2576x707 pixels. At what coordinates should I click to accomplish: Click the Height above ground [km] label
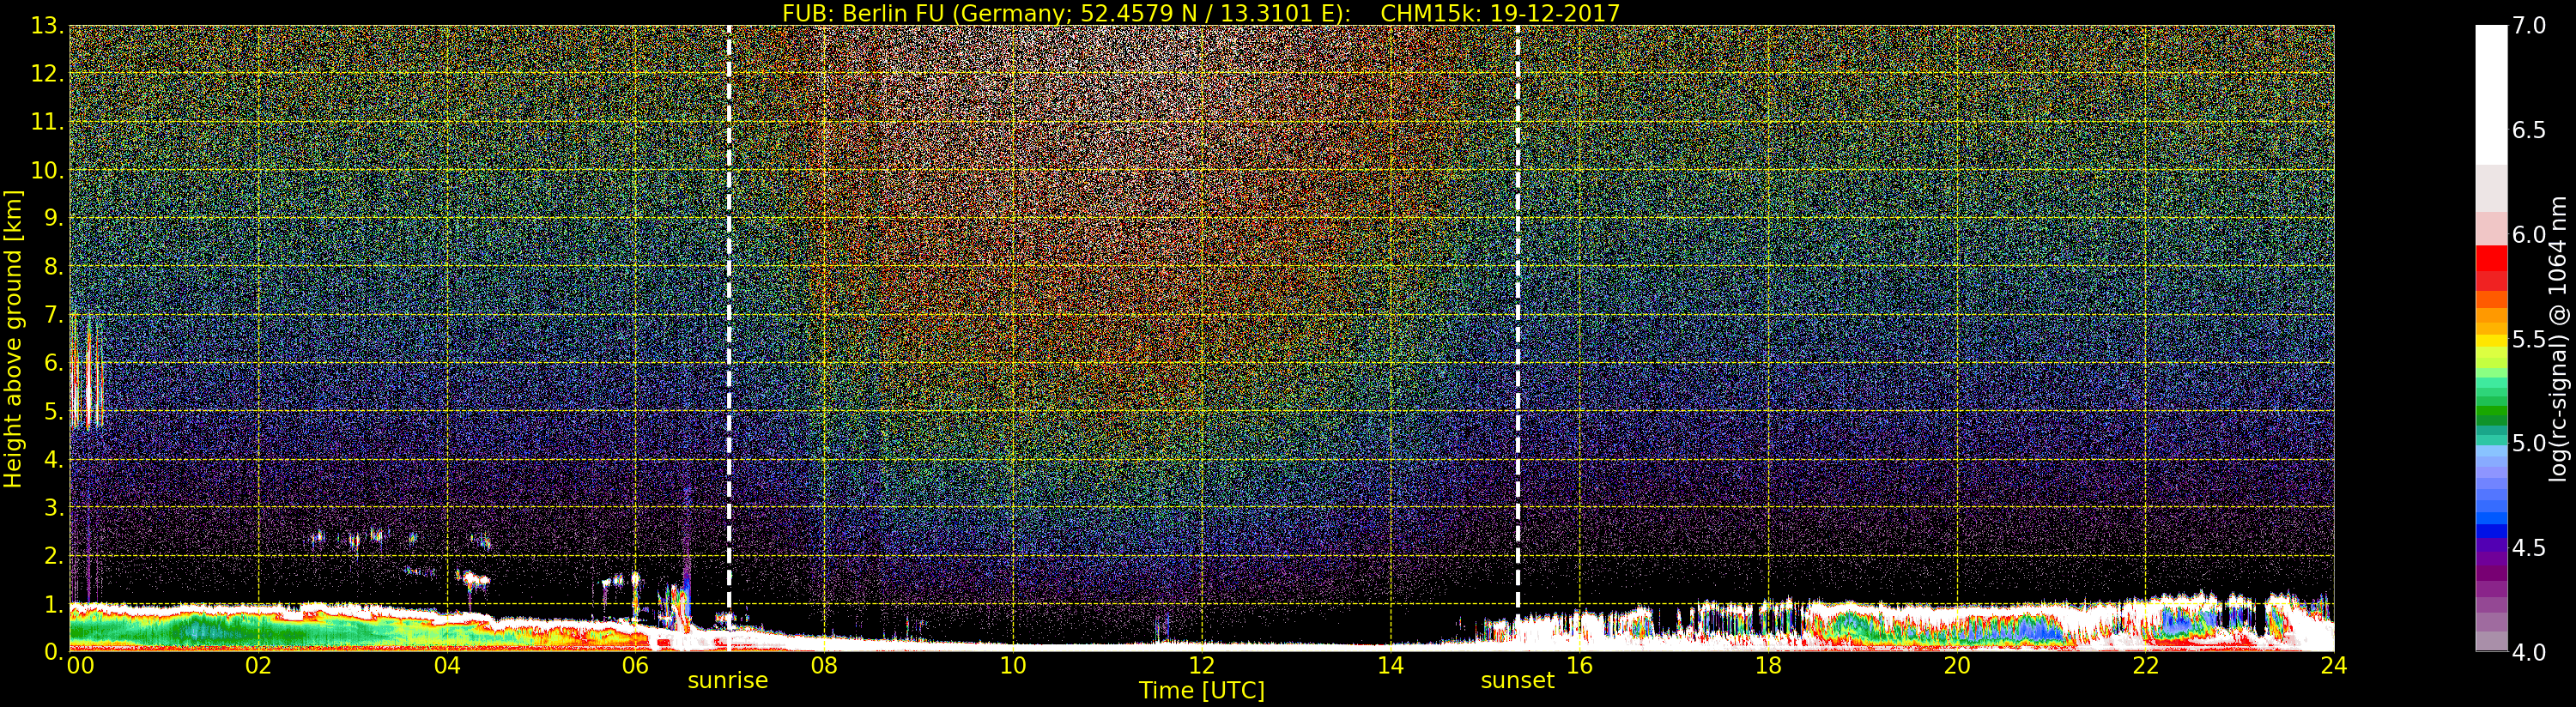click(13, 338)
